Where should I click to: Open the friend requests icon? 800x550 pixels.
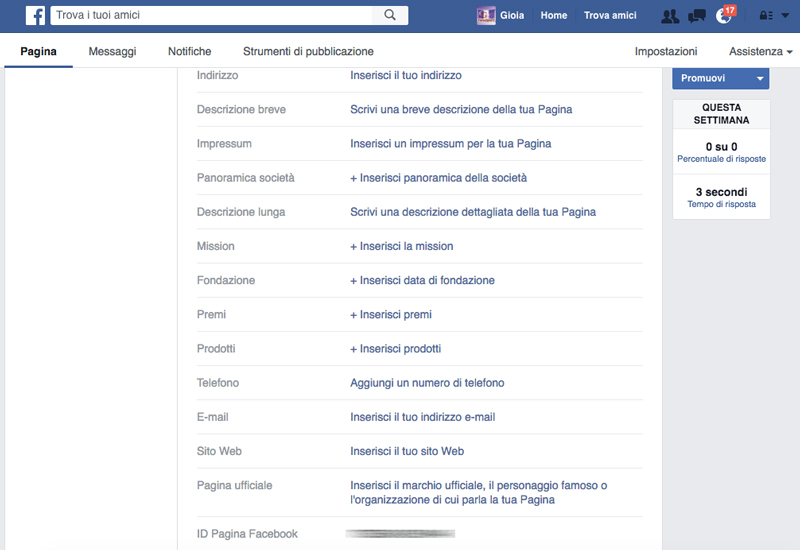pos(670,16)
